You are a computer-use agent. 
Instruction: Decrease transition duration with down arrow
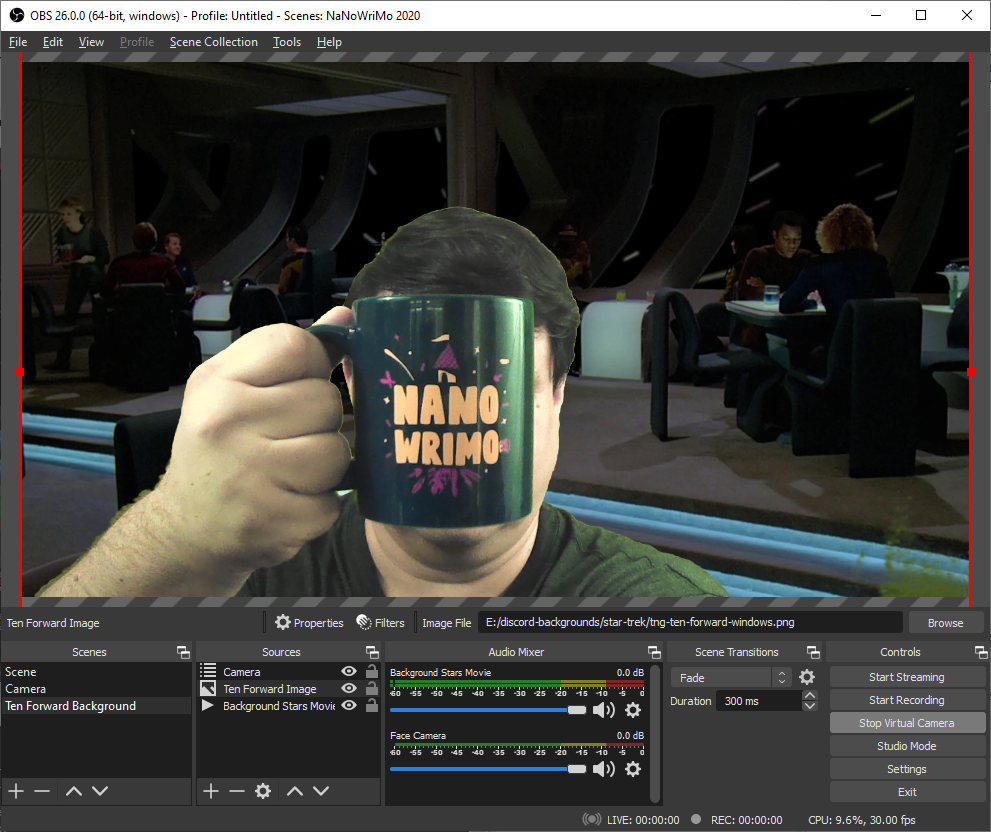[x=810, y=706]
